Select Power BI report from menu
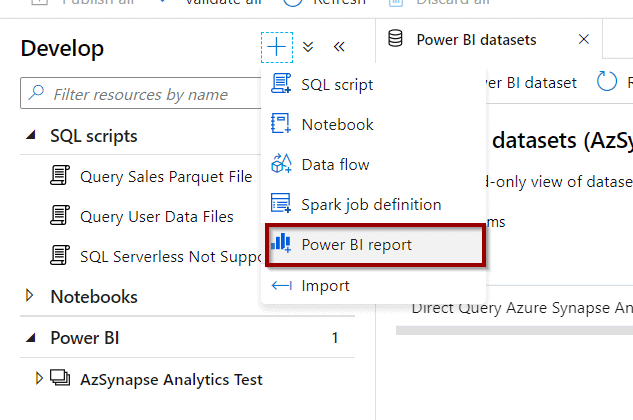 [x=375, y=245]
